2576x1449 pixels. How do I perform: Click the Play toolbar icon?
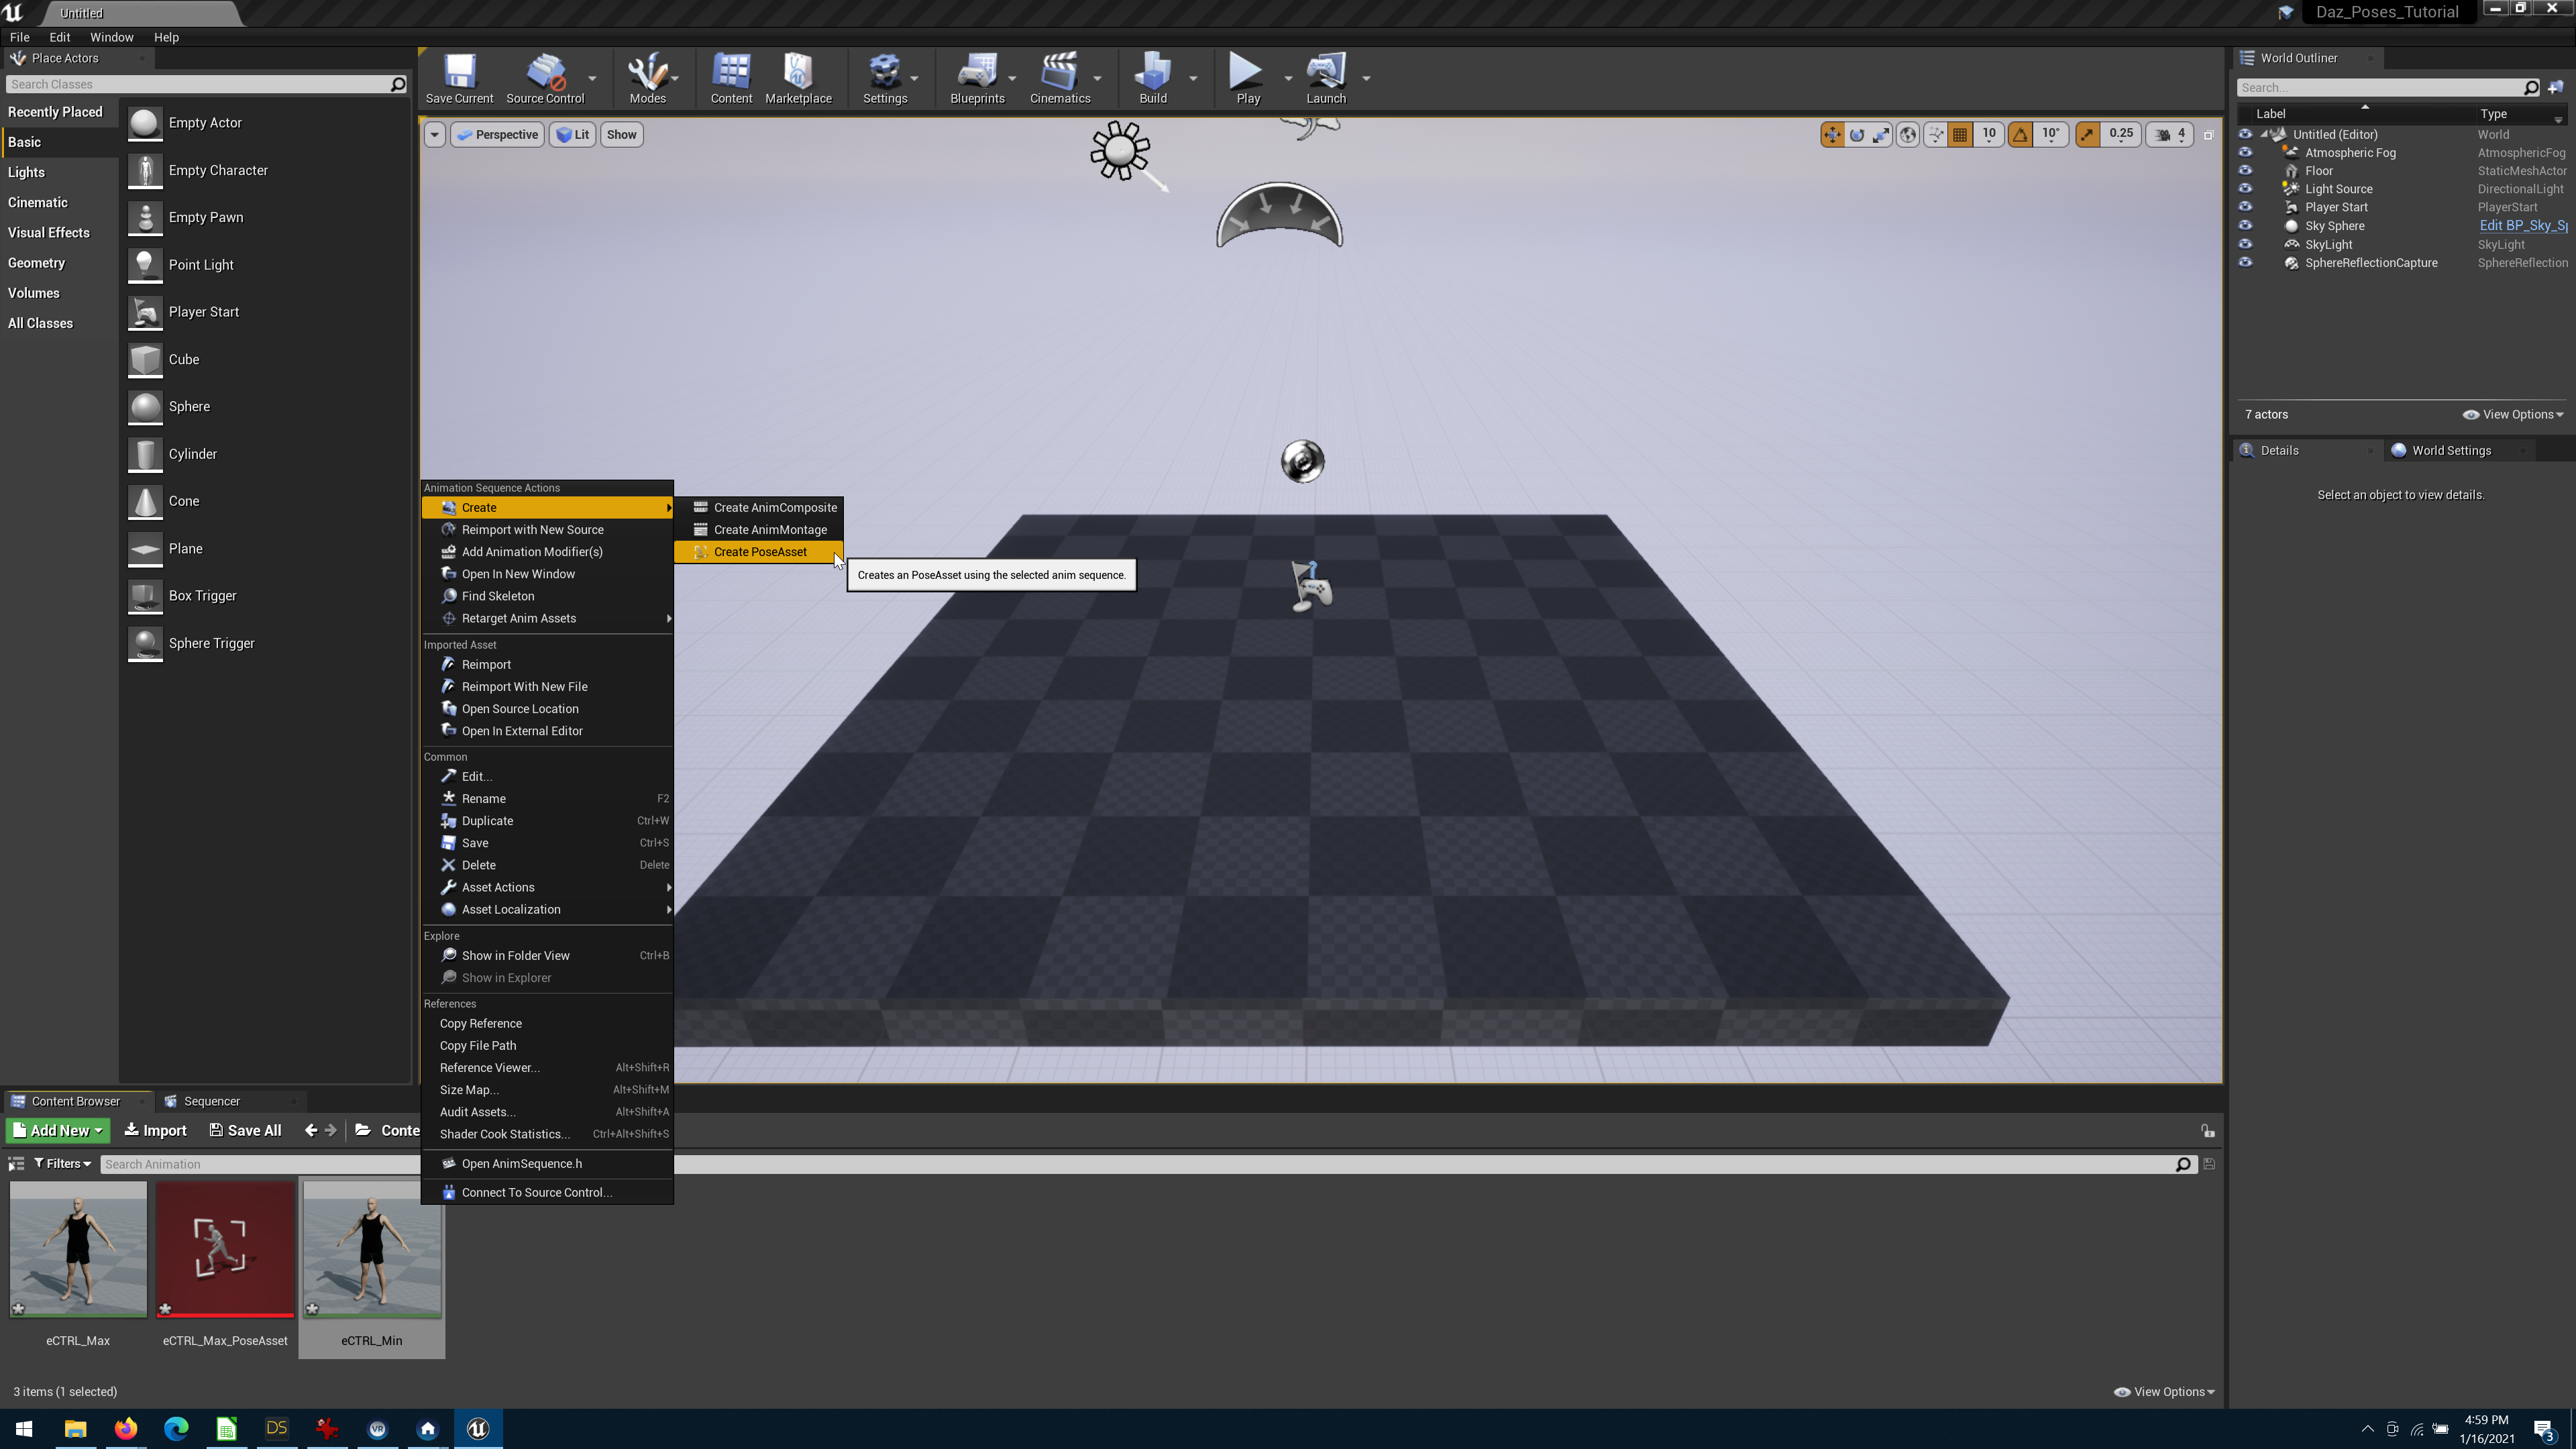click(1247, 78)
